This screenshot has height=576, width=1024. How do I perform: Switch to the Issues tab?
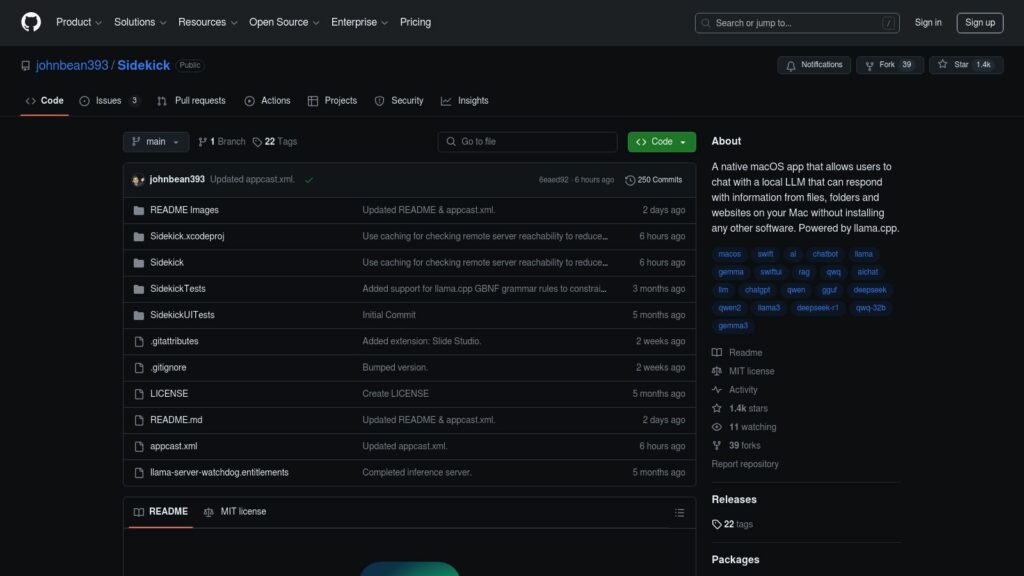(110, 101)
